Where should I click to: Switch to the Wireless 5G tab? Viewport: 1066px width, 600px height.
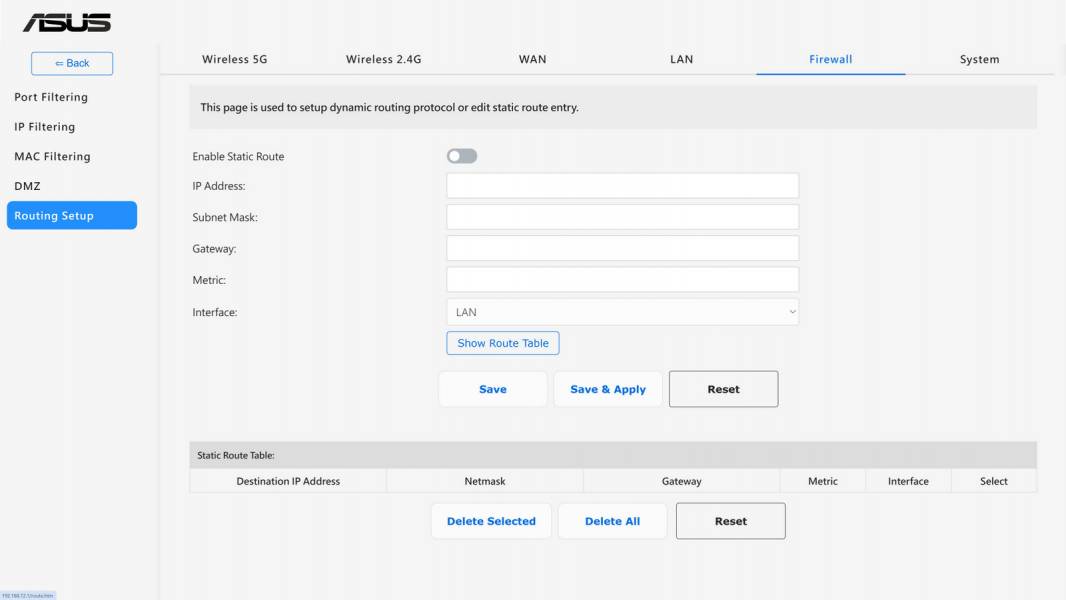point(235,59)
